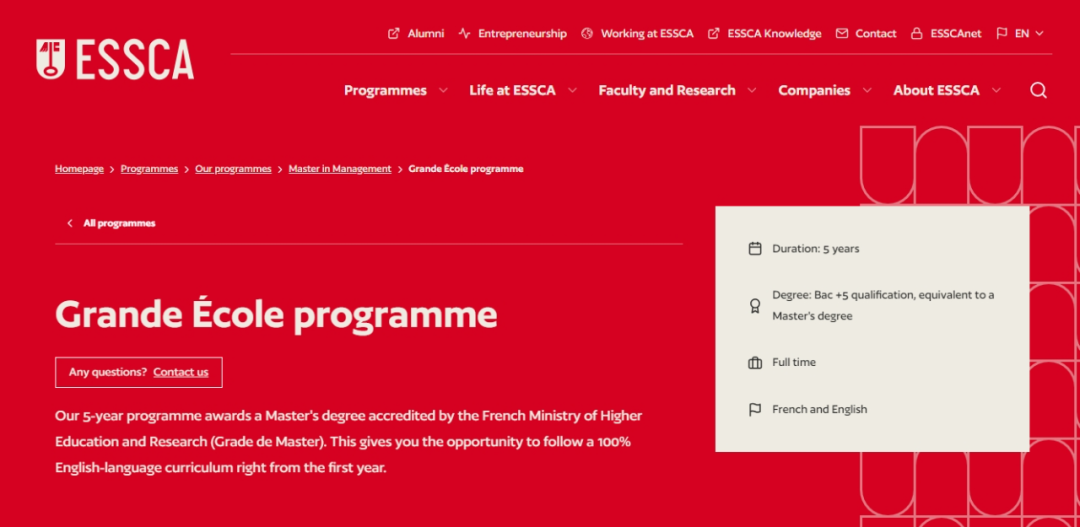Screen dimensions: 1080x527
Task: Expand the Companies menu chevron
Action: (x=866, y=90)
